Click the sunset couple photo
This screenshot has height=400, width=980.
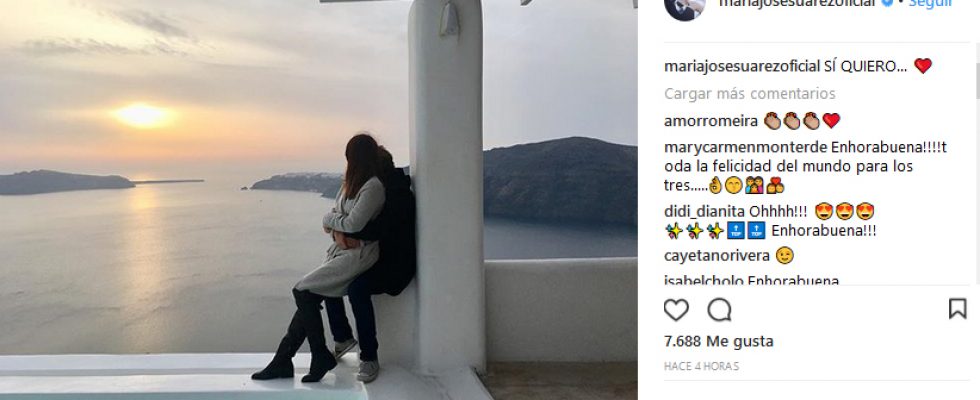pos(319,200)
